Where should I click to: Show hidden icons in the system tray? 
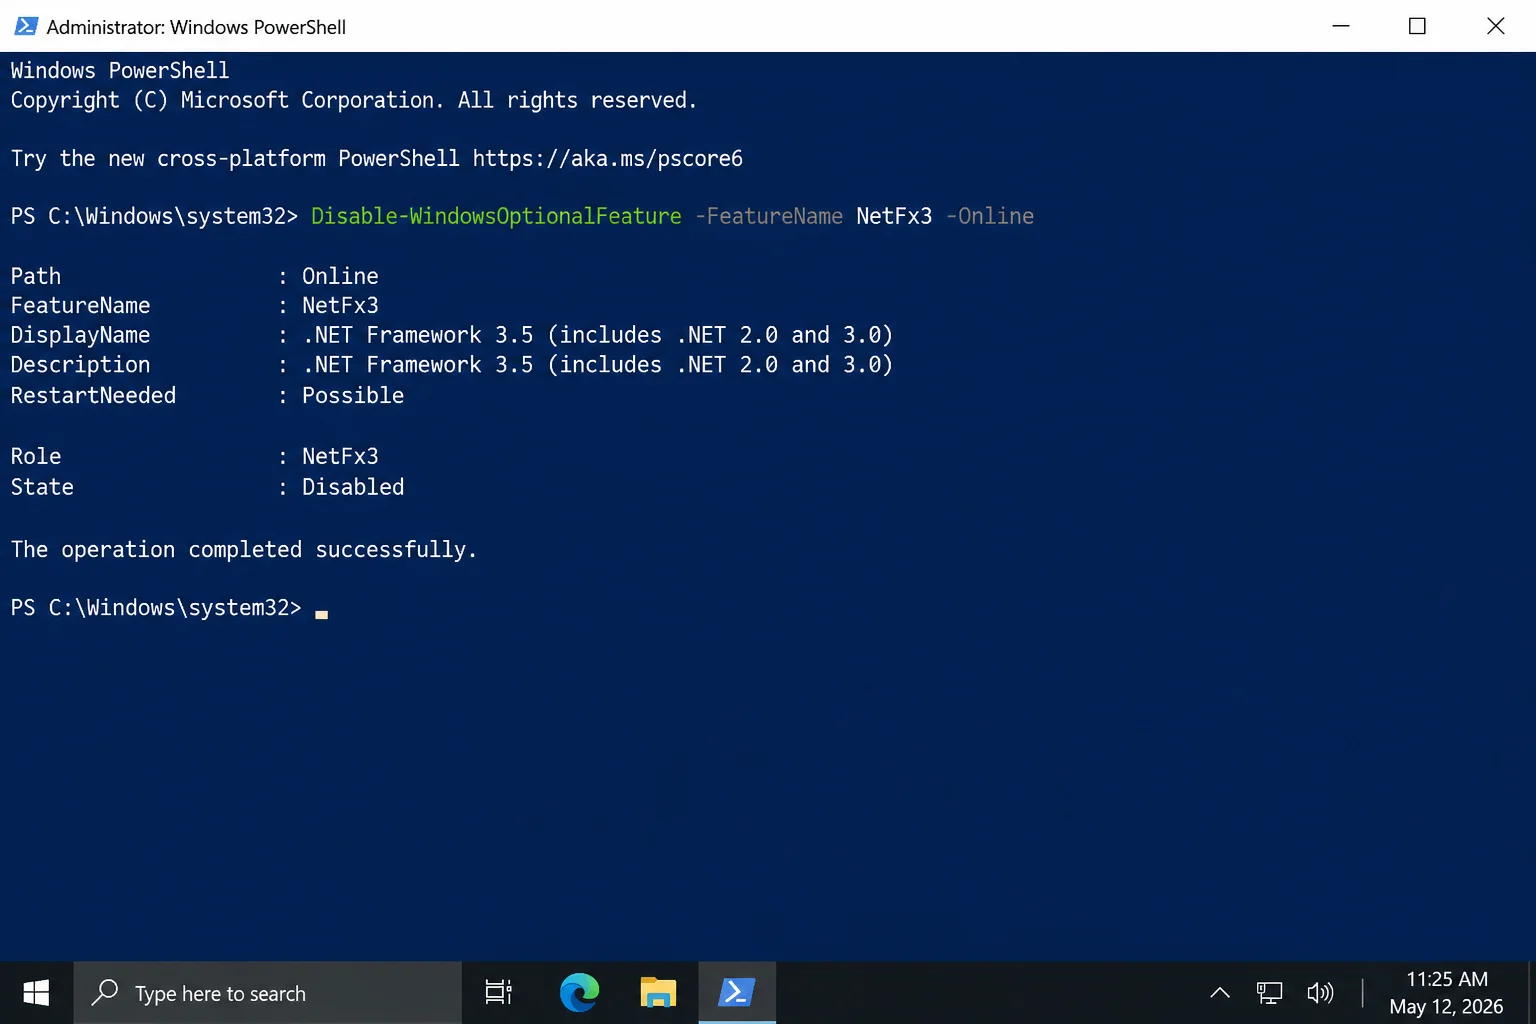click(1220, 993)
